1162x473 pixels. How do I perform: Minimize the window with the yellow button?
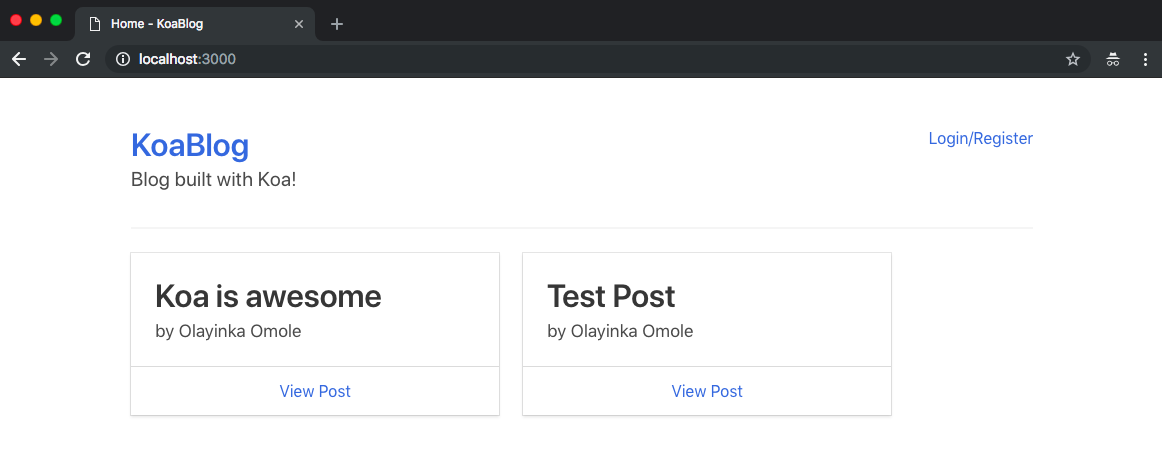(36, 20)
